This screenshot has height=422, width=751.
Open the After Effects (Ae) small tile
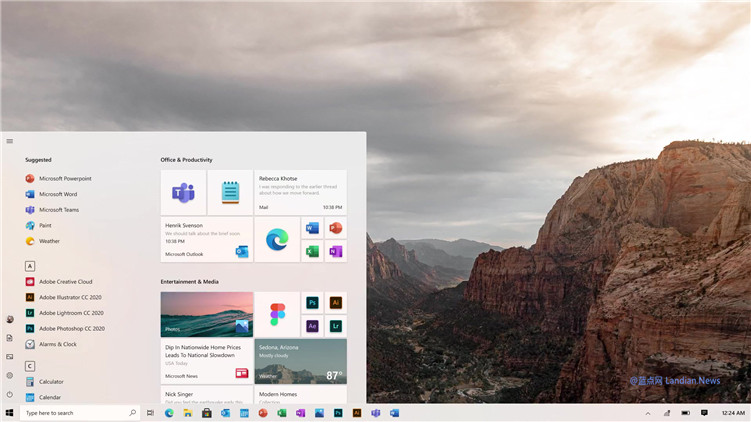coord(312,326)
